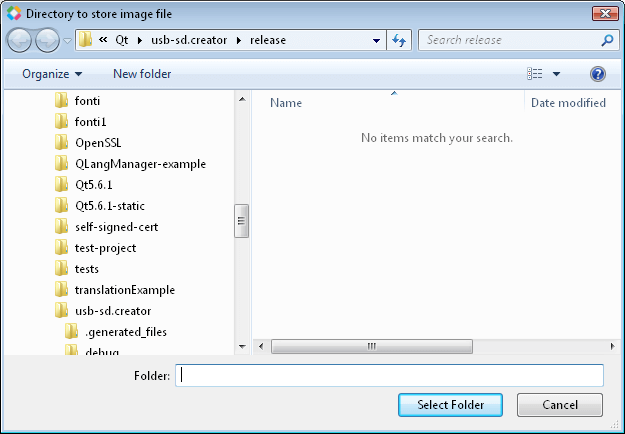Screen dimensions: 625x434
Task: Open the view options dropdown arrow
Action: [x=556, y=74]
